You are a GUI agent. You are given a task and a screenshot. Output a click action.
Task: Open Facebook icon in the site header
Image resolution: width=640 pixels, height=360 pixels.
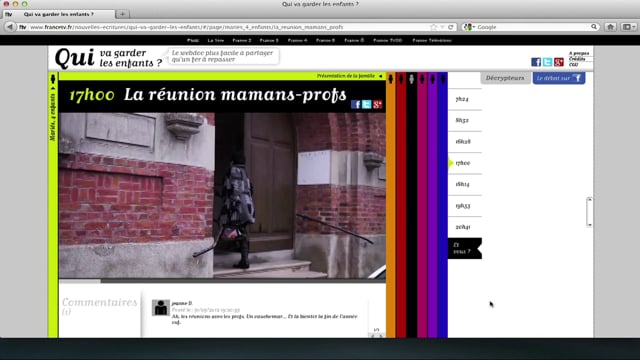pos(536,62)
